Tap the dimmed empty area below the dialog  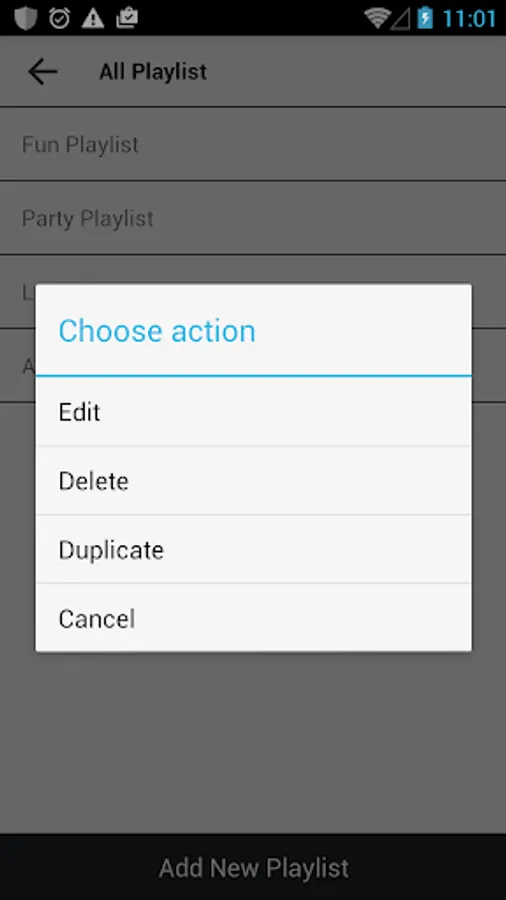(x=253, y=740)
